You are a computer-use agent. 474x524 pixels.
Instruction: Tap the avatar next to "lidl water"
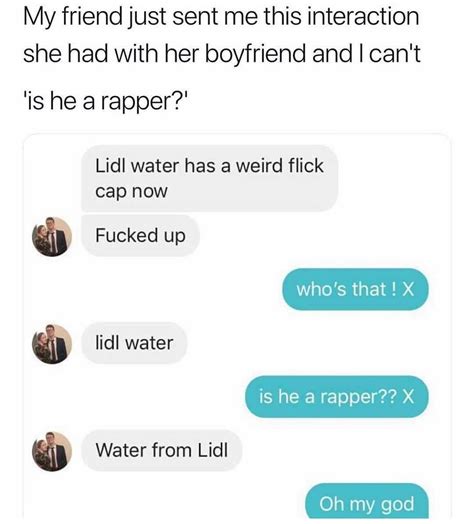tap(52, 344)
